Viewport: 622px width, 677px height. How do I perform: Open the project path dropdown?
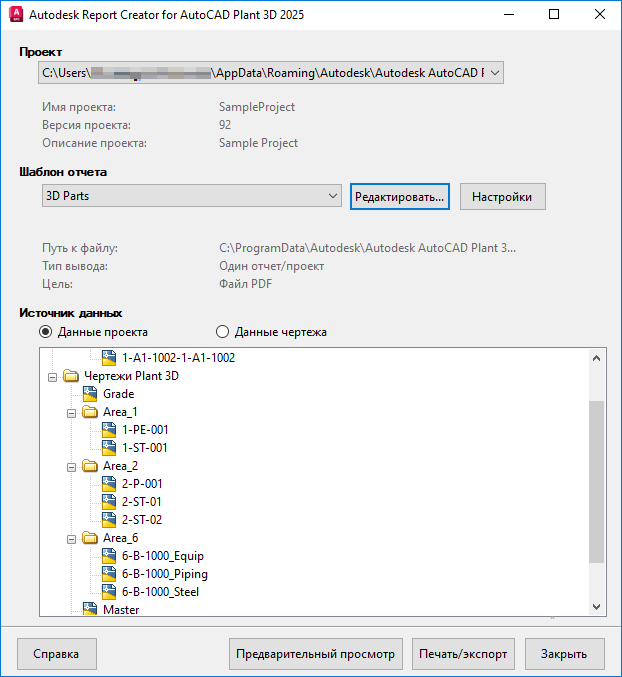[x=495, y=73]
